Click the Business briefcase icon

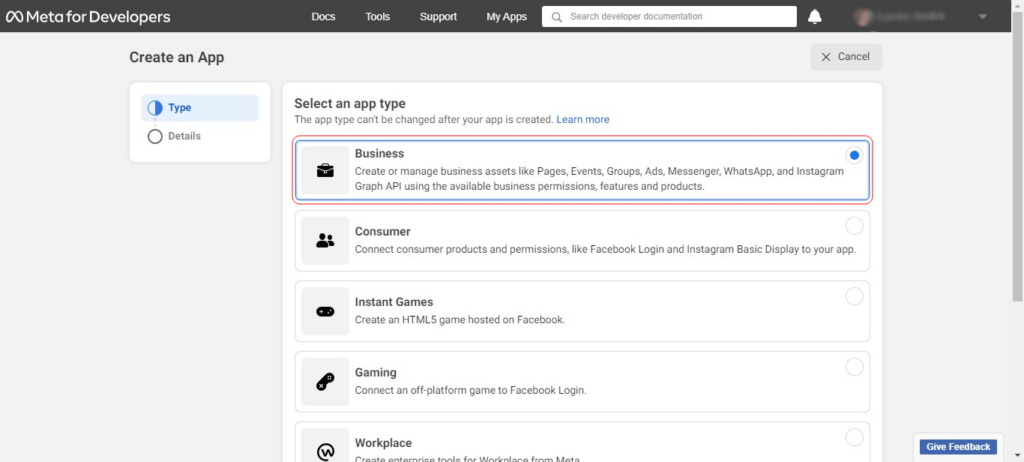coord(325,171)
